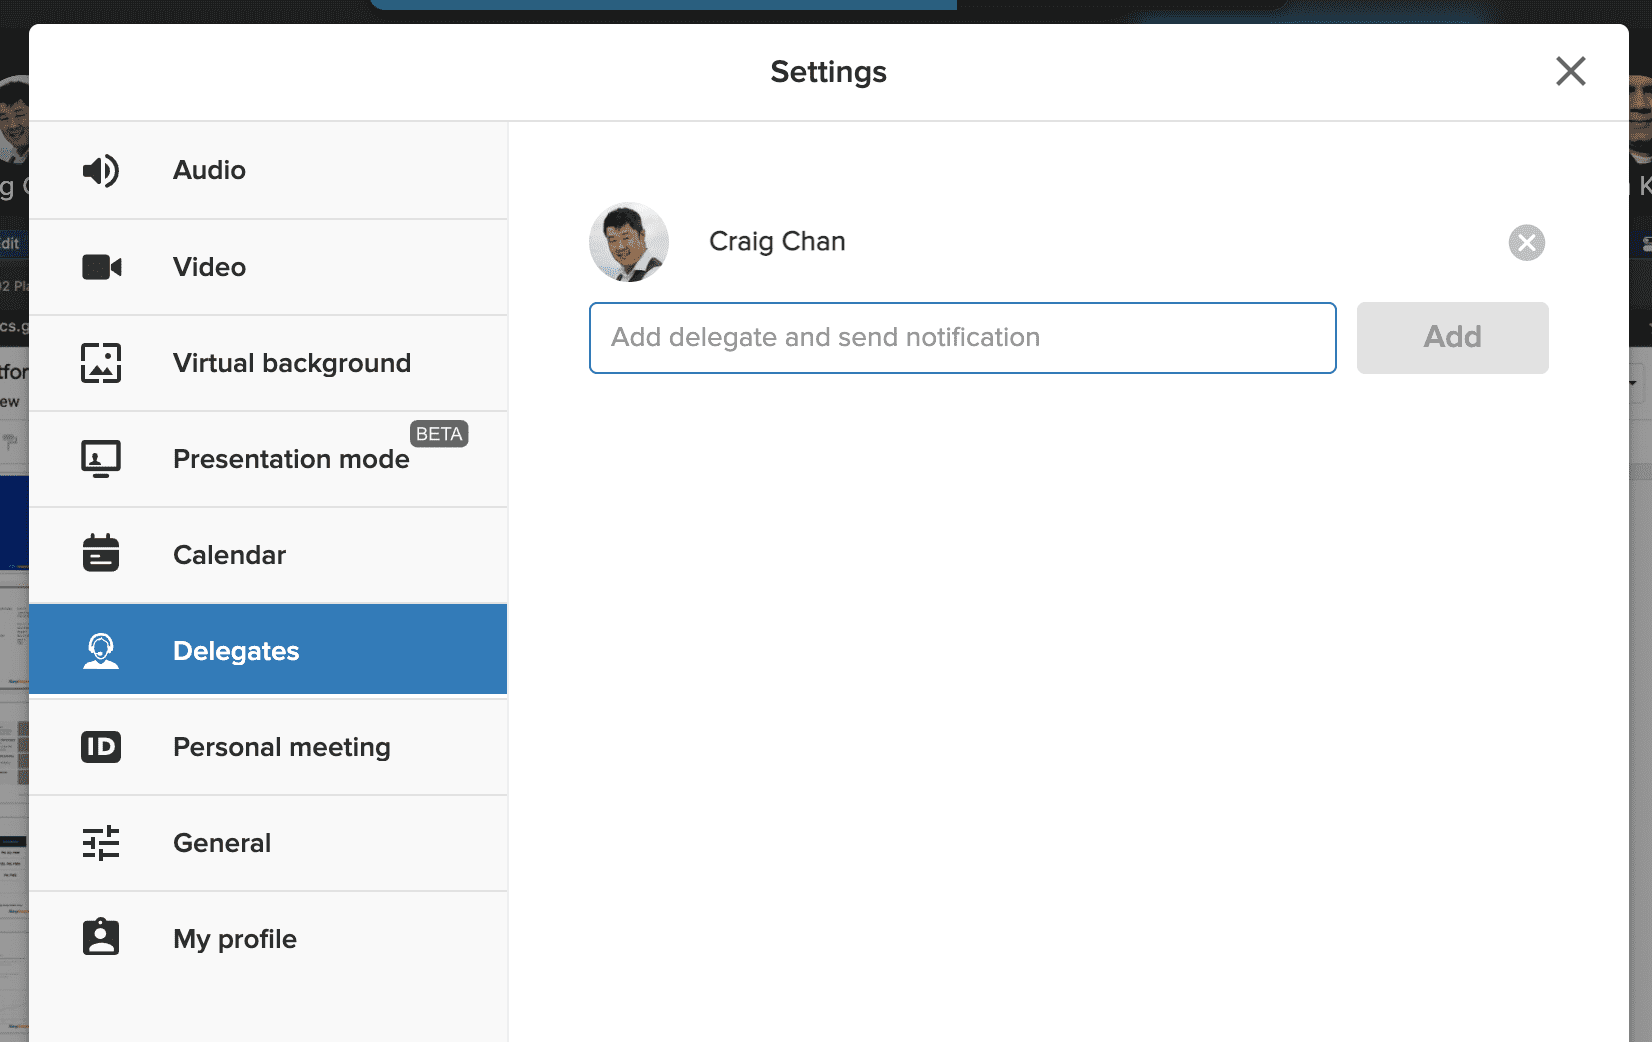Go to the Virtual background tab label
The image size is (1652, 1042).
(x=291, y=363)
